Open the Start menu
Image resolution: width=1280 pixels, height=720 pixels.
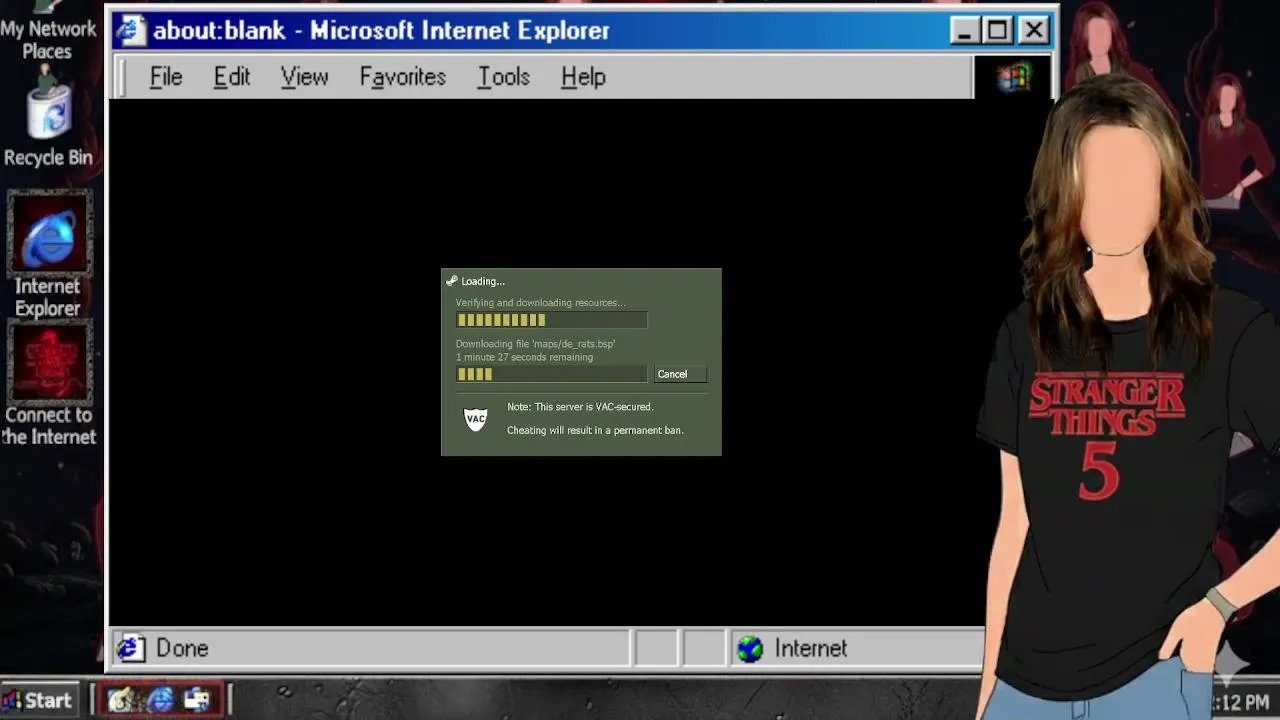[x=38, y=700]
